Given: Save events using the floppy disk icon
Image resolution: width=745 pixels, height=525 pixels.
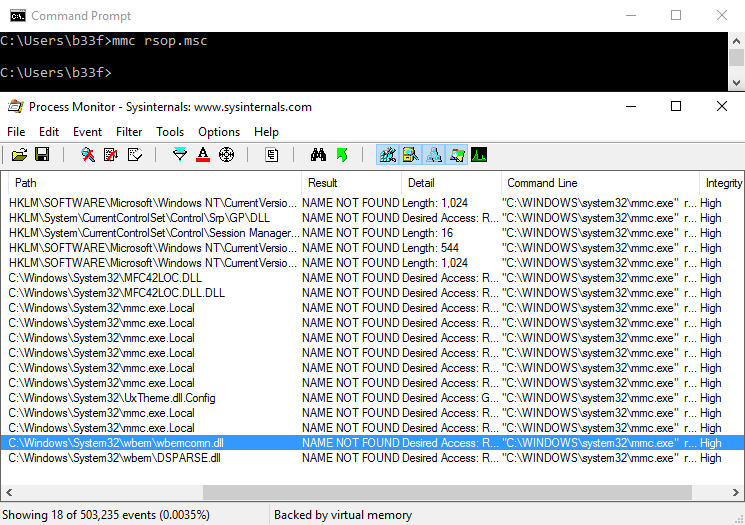Looking at the screenshot, I should point(42,155).
